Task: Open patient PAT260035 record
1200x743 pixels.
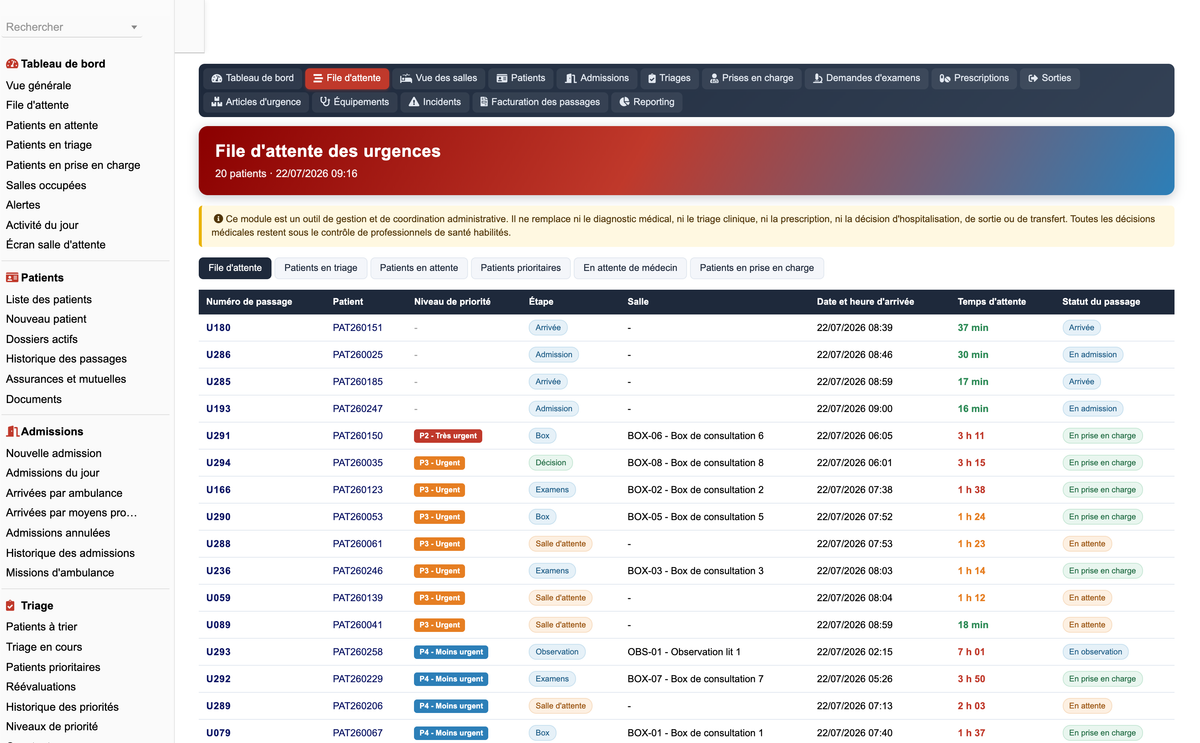Action: 358,463
